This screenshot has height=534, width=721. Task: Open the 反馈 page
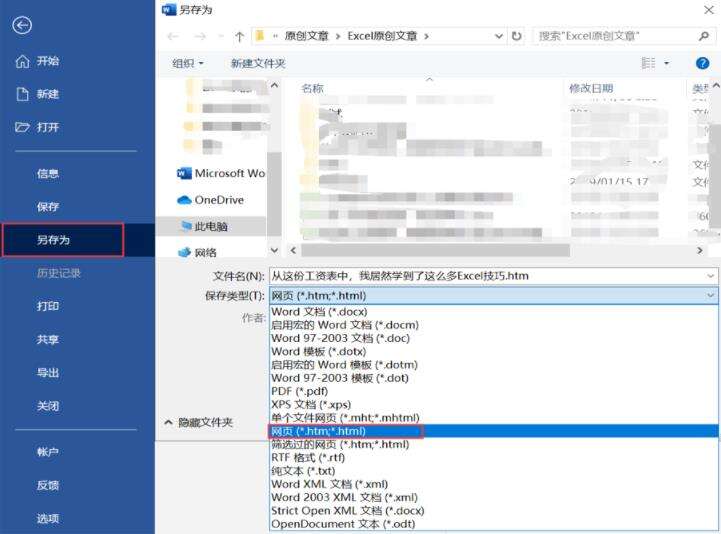(48, 485)
